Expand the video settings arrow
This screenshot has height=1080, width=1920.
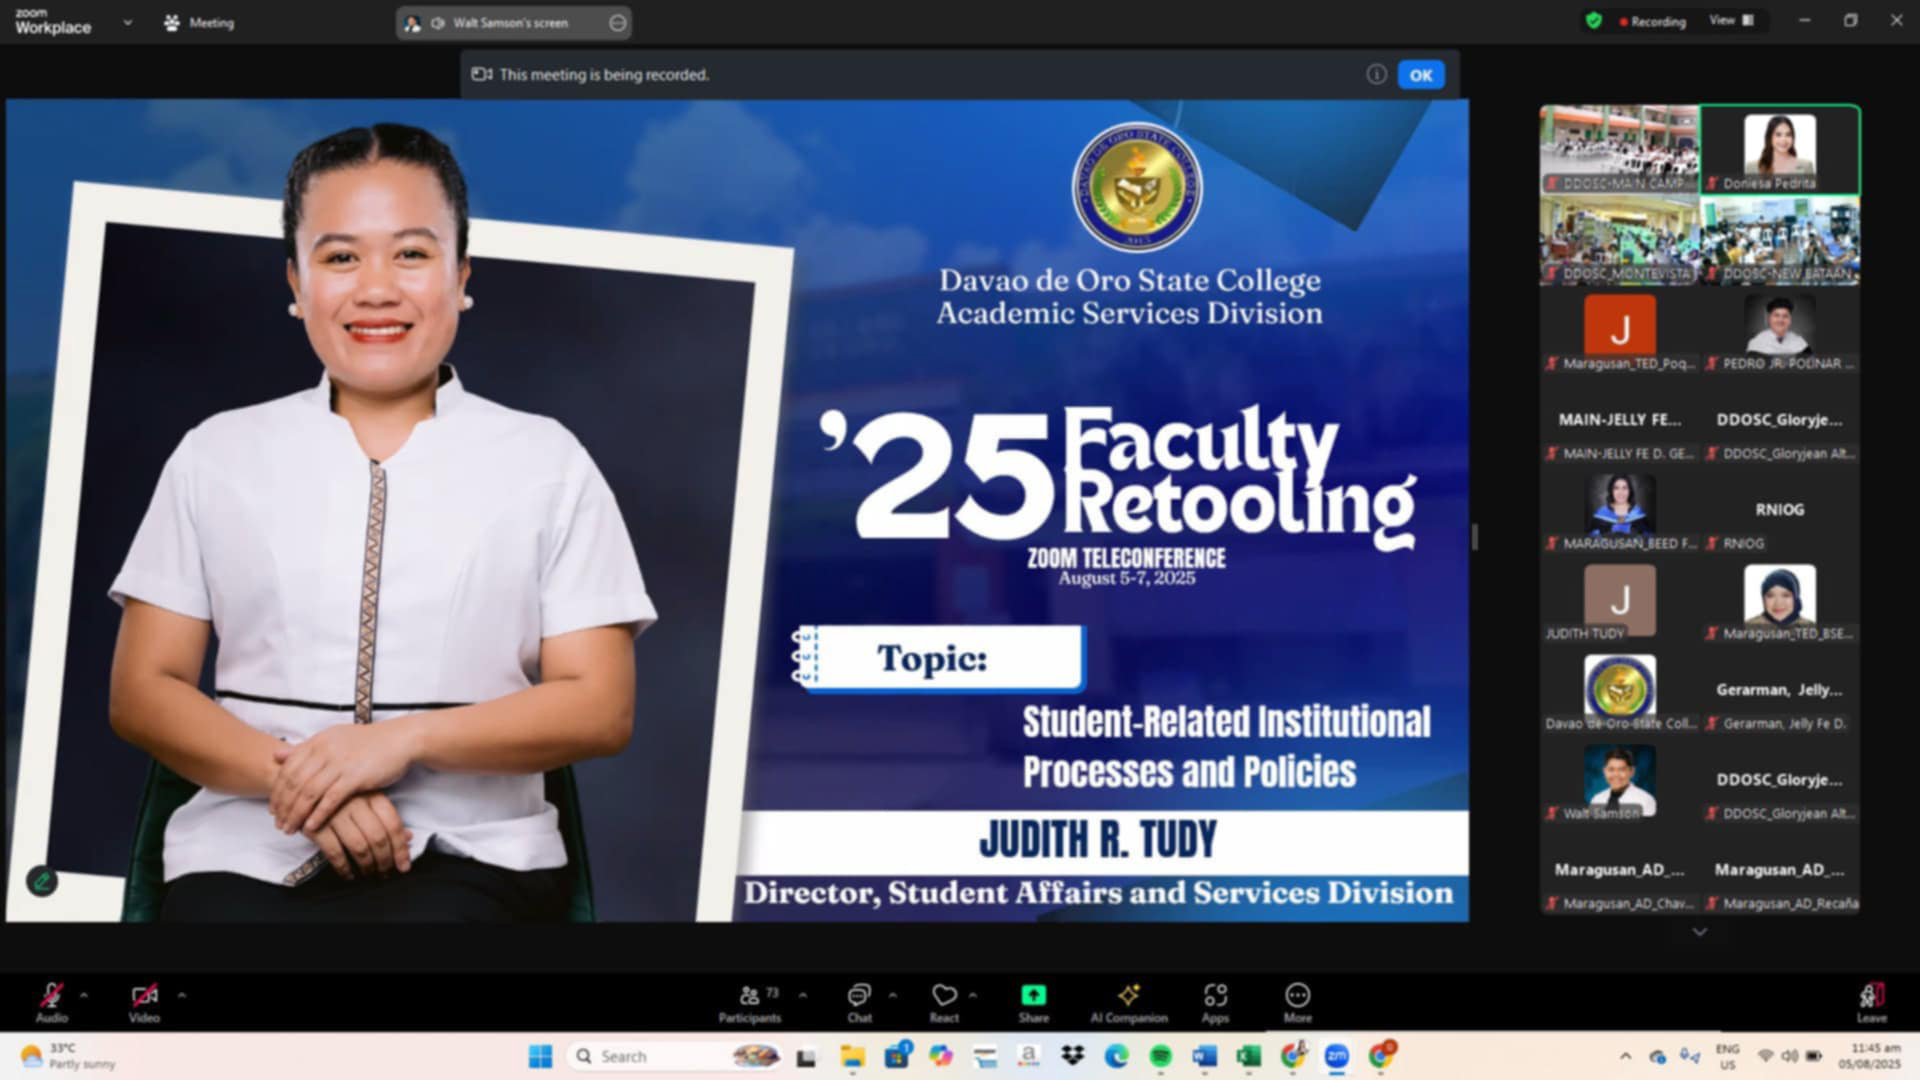click(182, 996)
